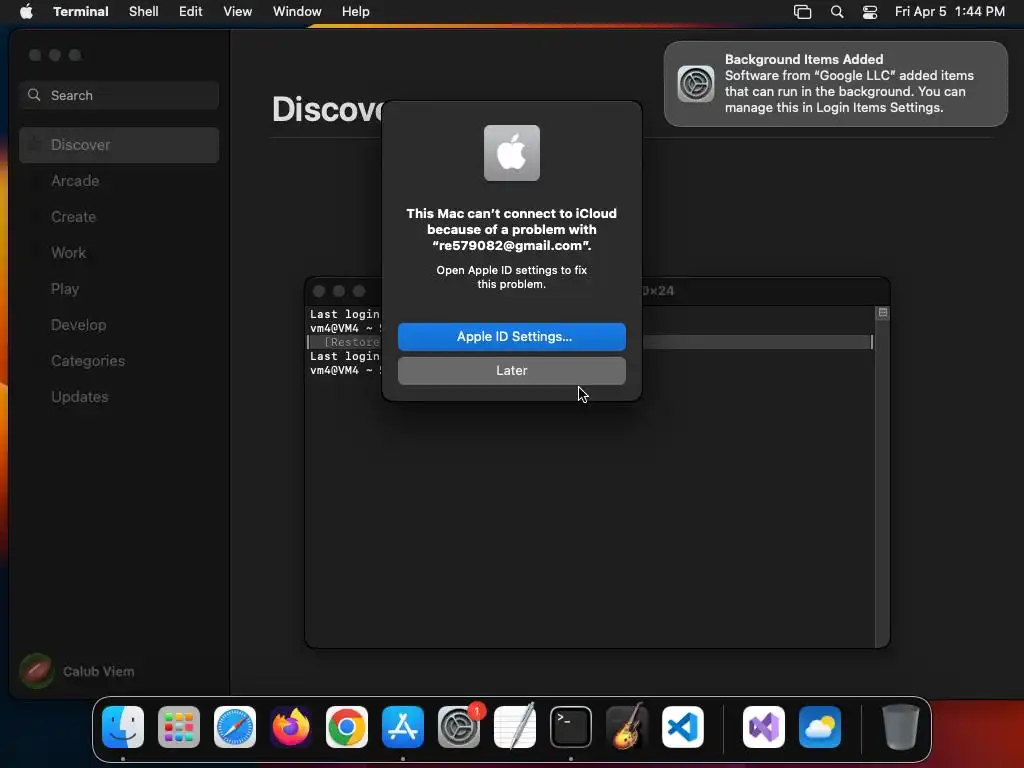This screenshot has width=1024, height=768.
Task: Click the Apple logo icon in the iCloud dialog
Action: pyautogui.click(x=512, y=153)
